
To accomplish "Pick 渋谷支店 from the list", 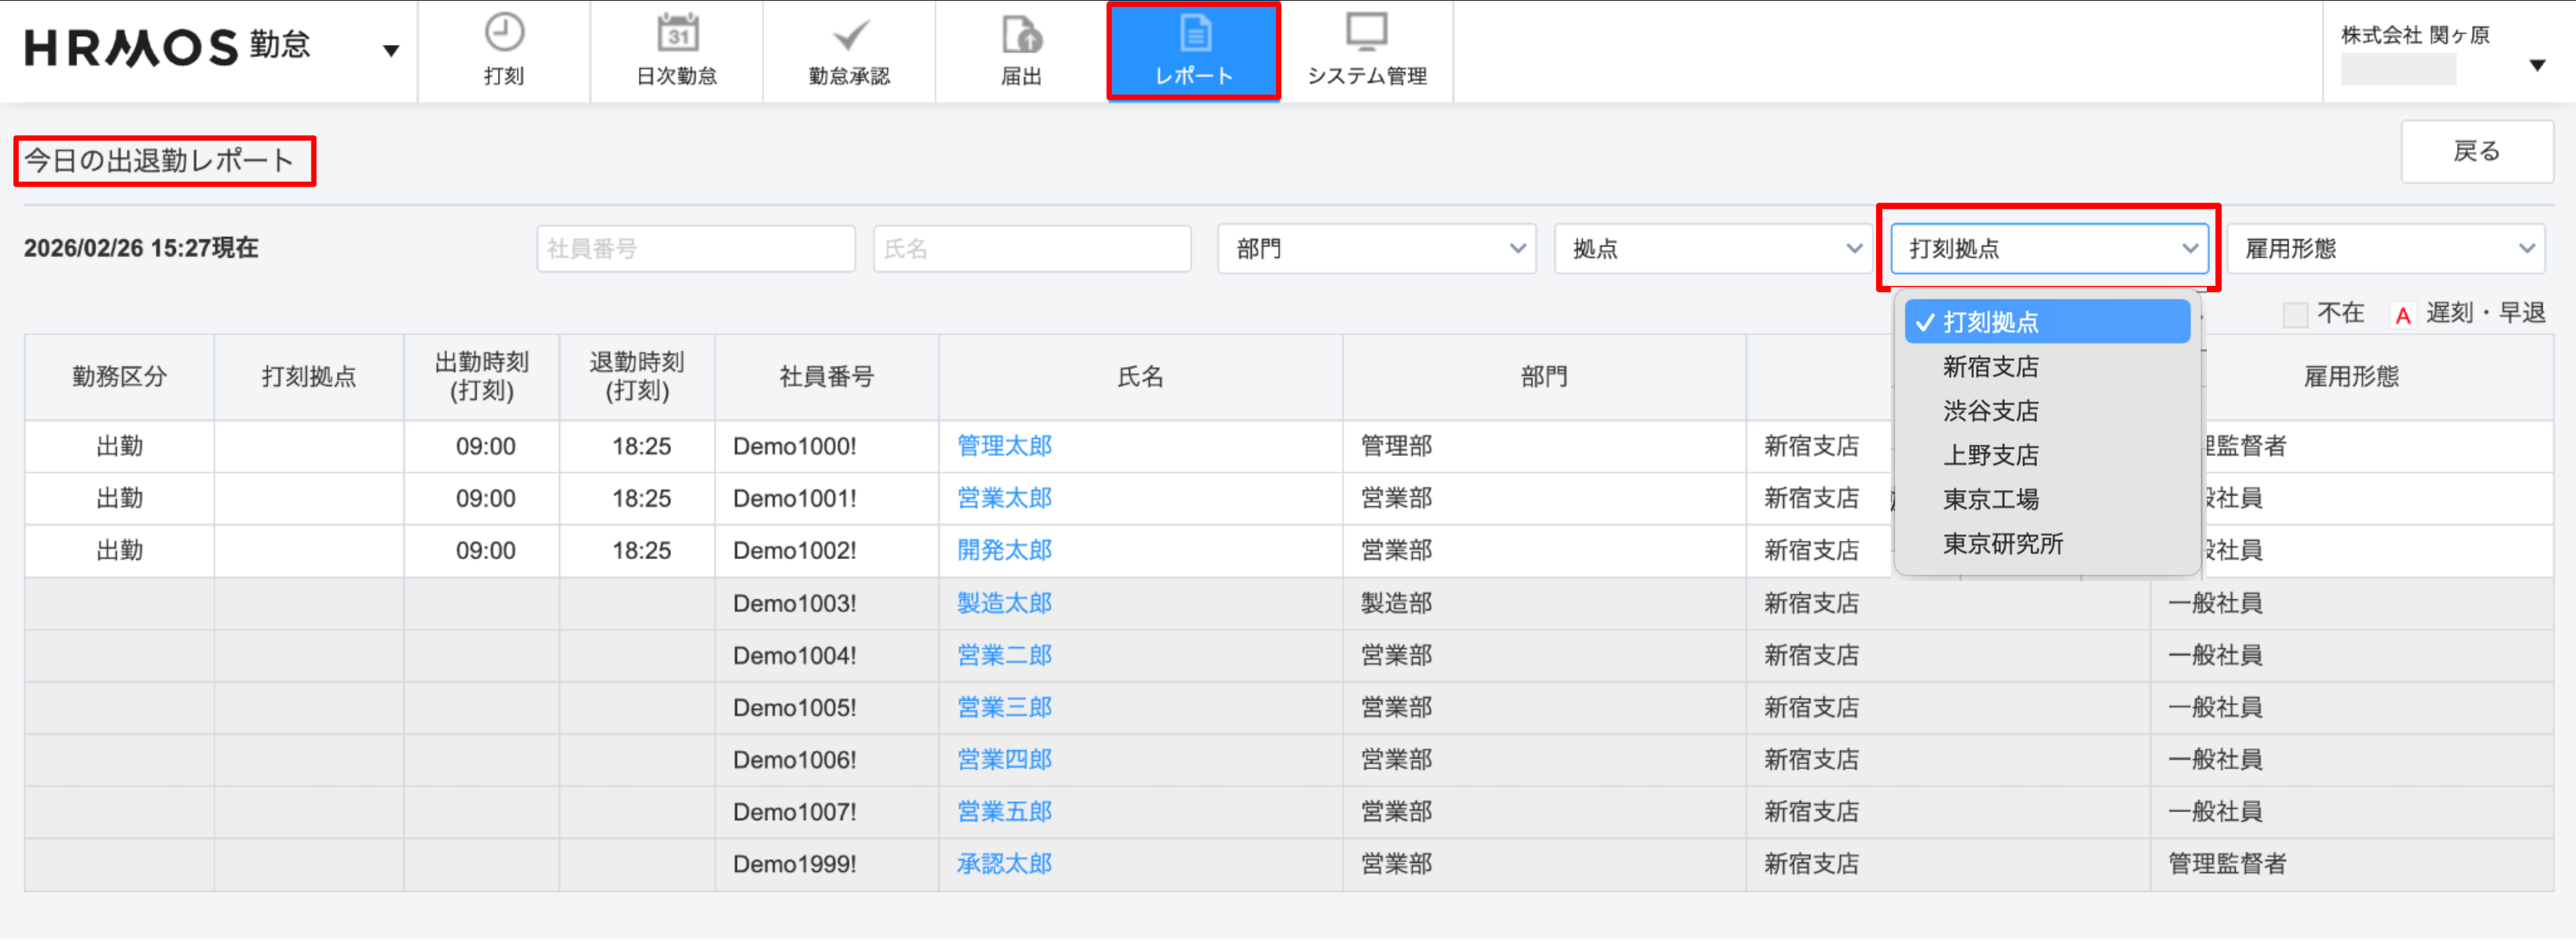I will click(x=1990, y=411).
